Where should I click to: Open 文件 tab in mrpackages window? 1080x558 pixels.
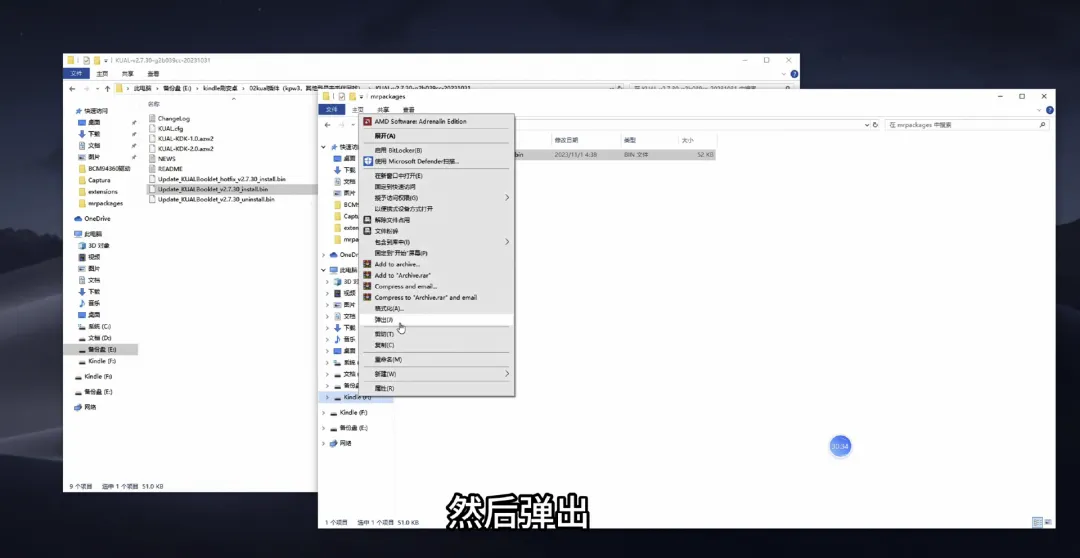331,110
